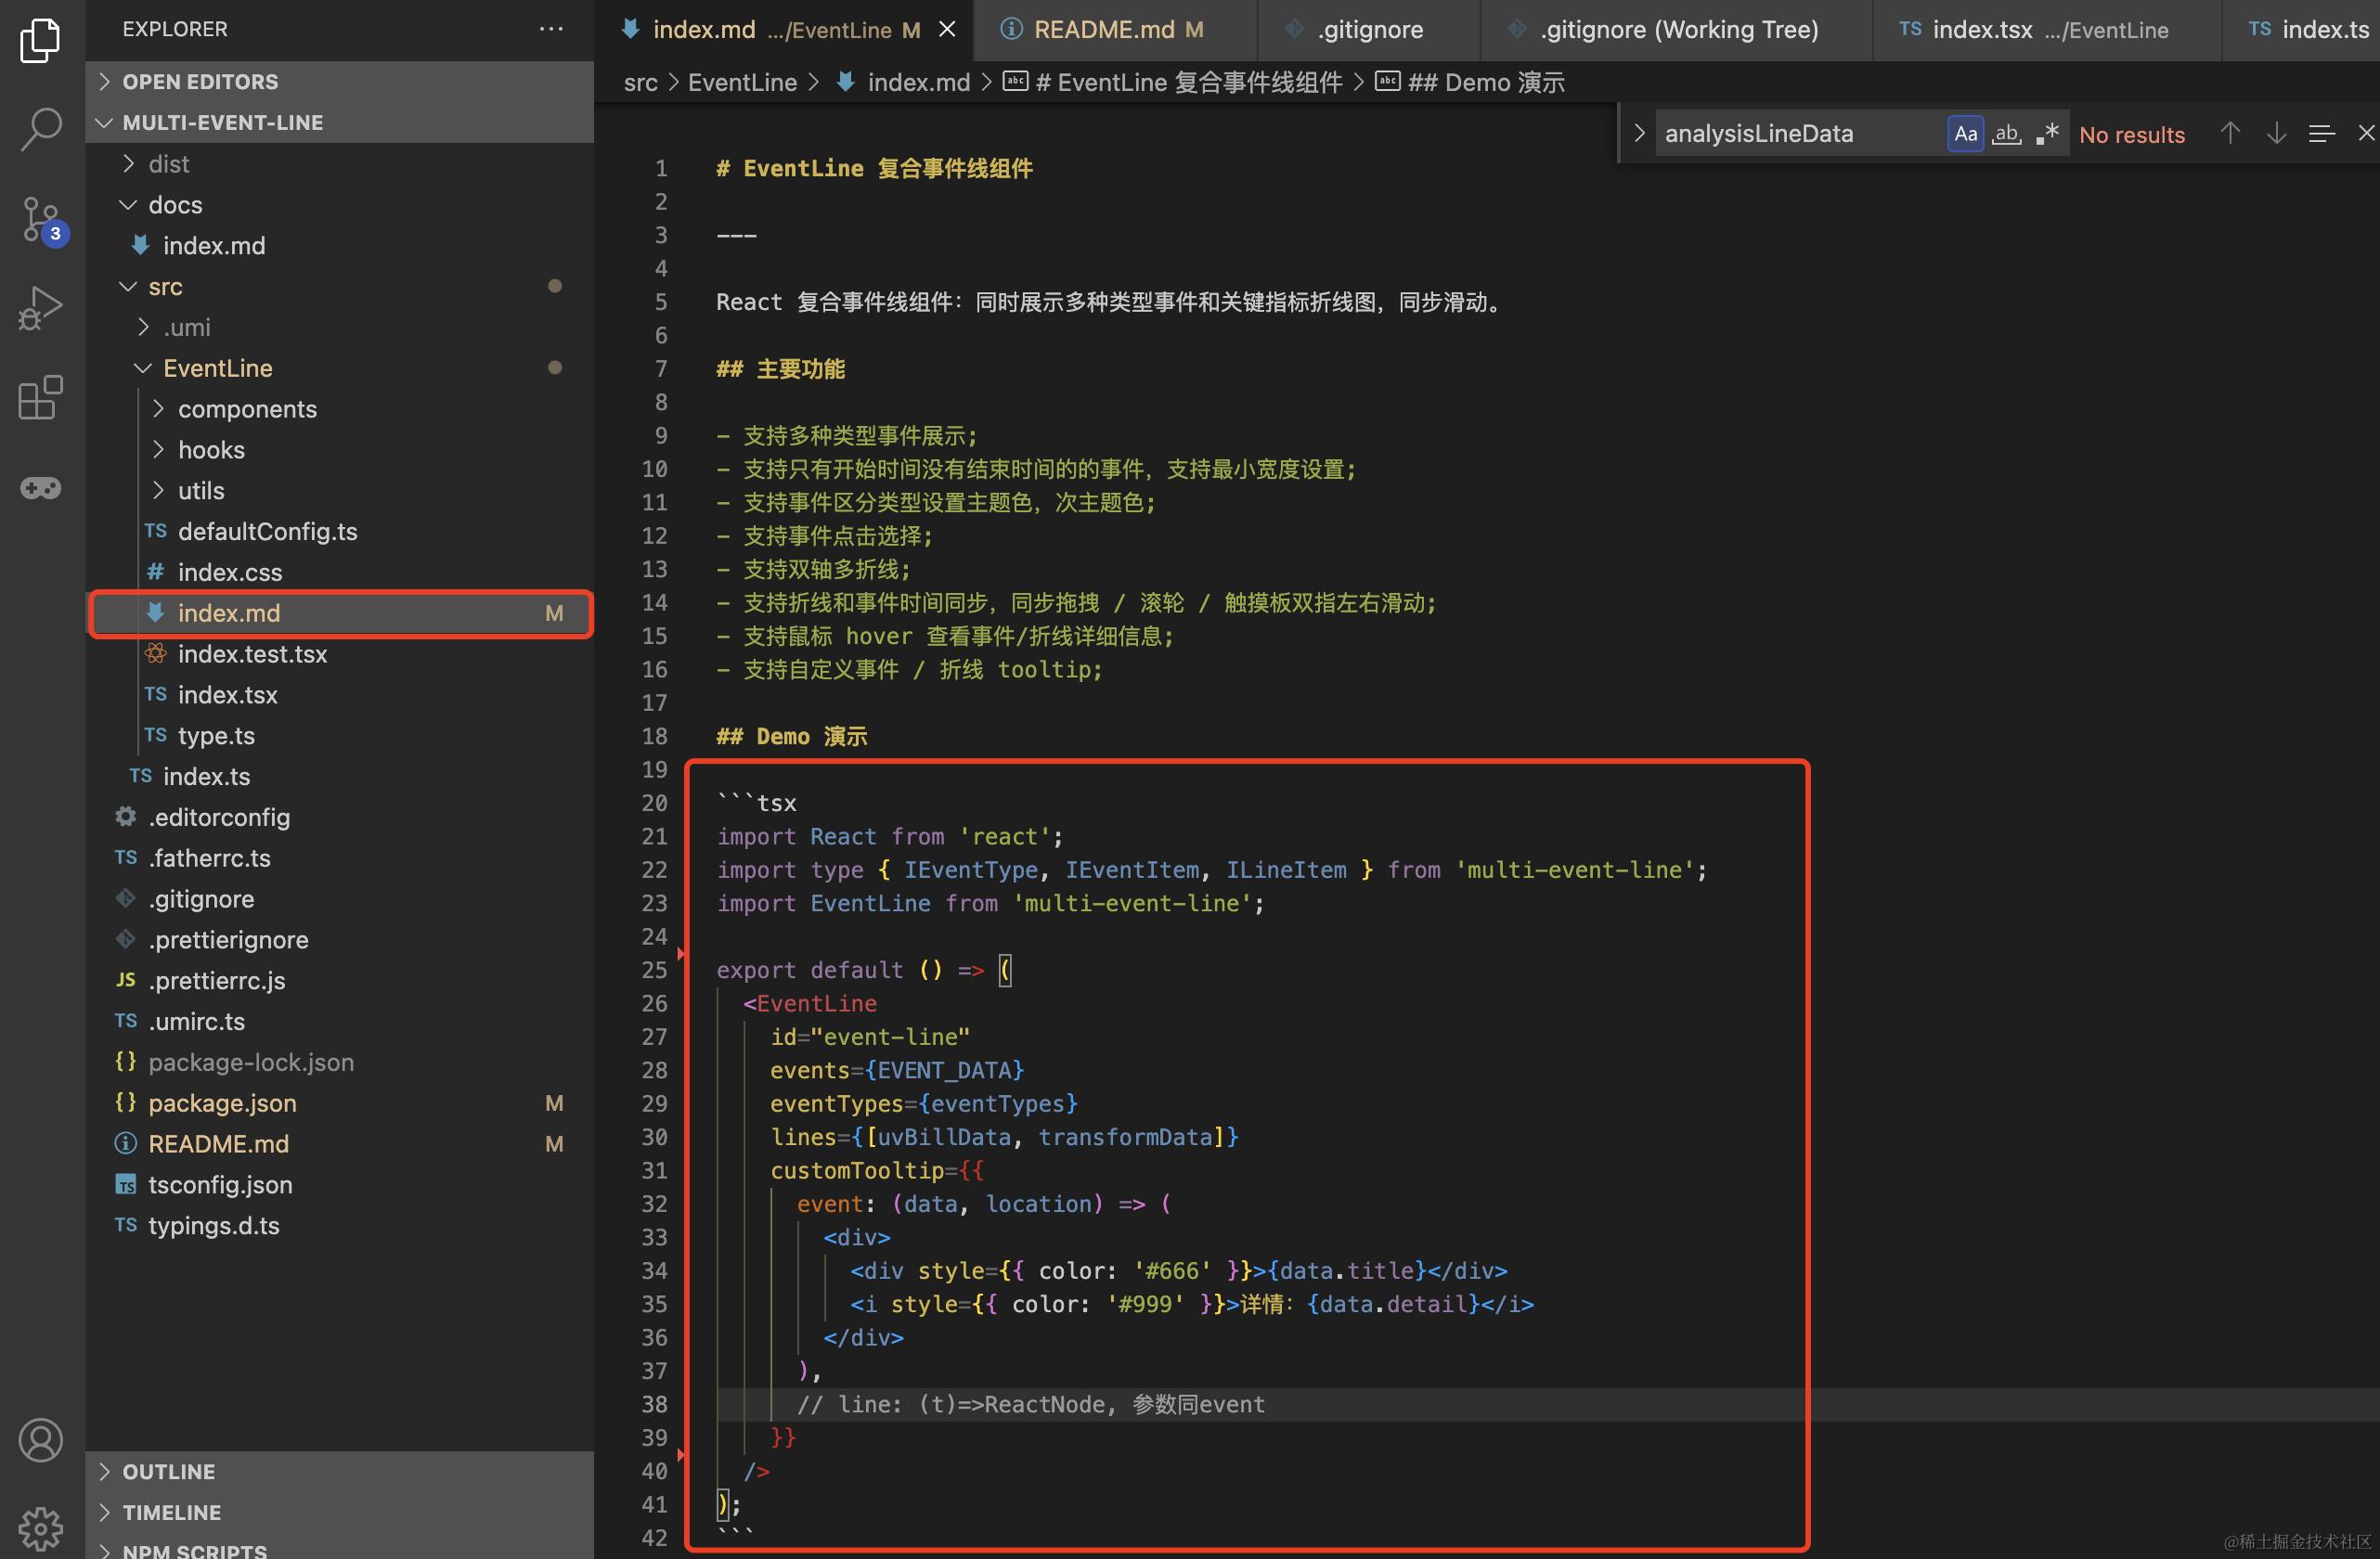Screen dimensions: 2380x1559
Task: Switch to the .gitignore tab
Action: tap(1368, 30)
